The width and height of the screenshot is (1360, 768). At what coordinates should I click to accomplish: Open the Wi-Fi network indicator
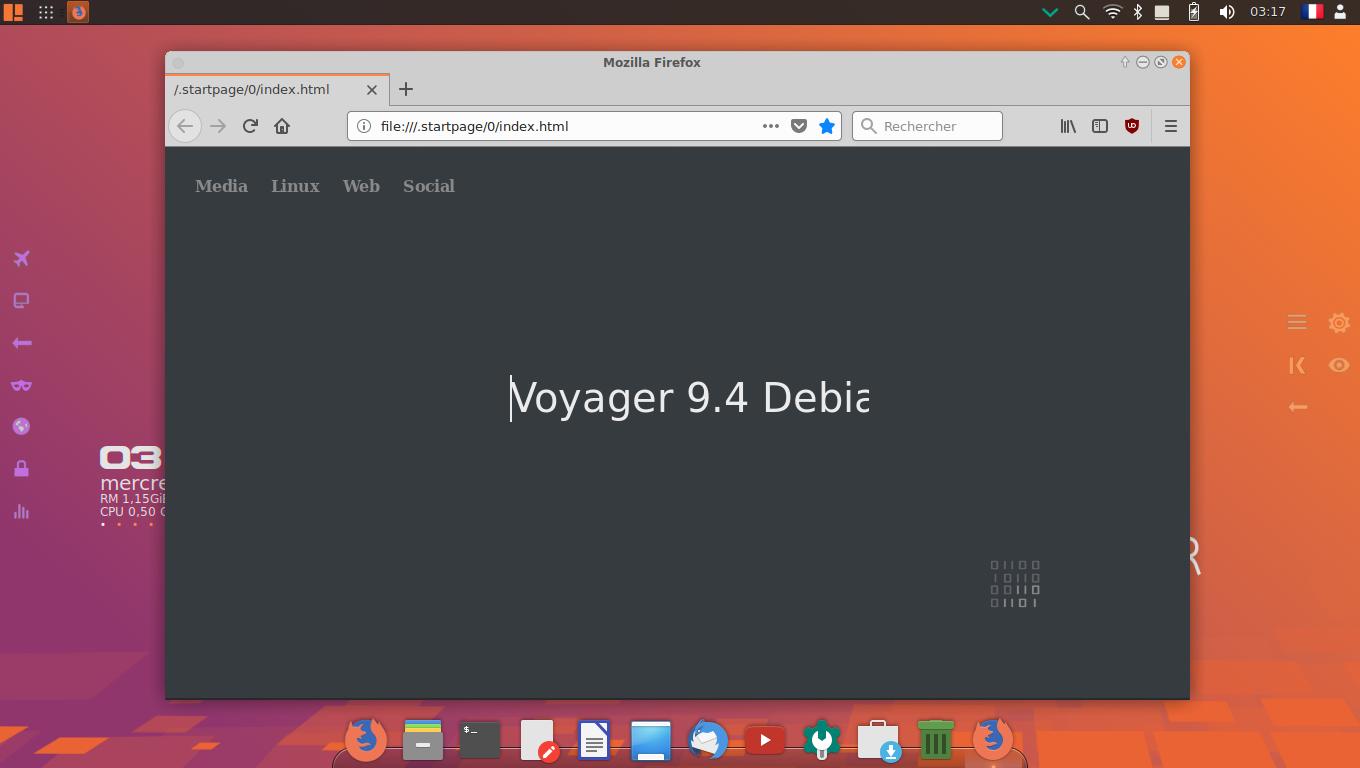(1112, 12)
